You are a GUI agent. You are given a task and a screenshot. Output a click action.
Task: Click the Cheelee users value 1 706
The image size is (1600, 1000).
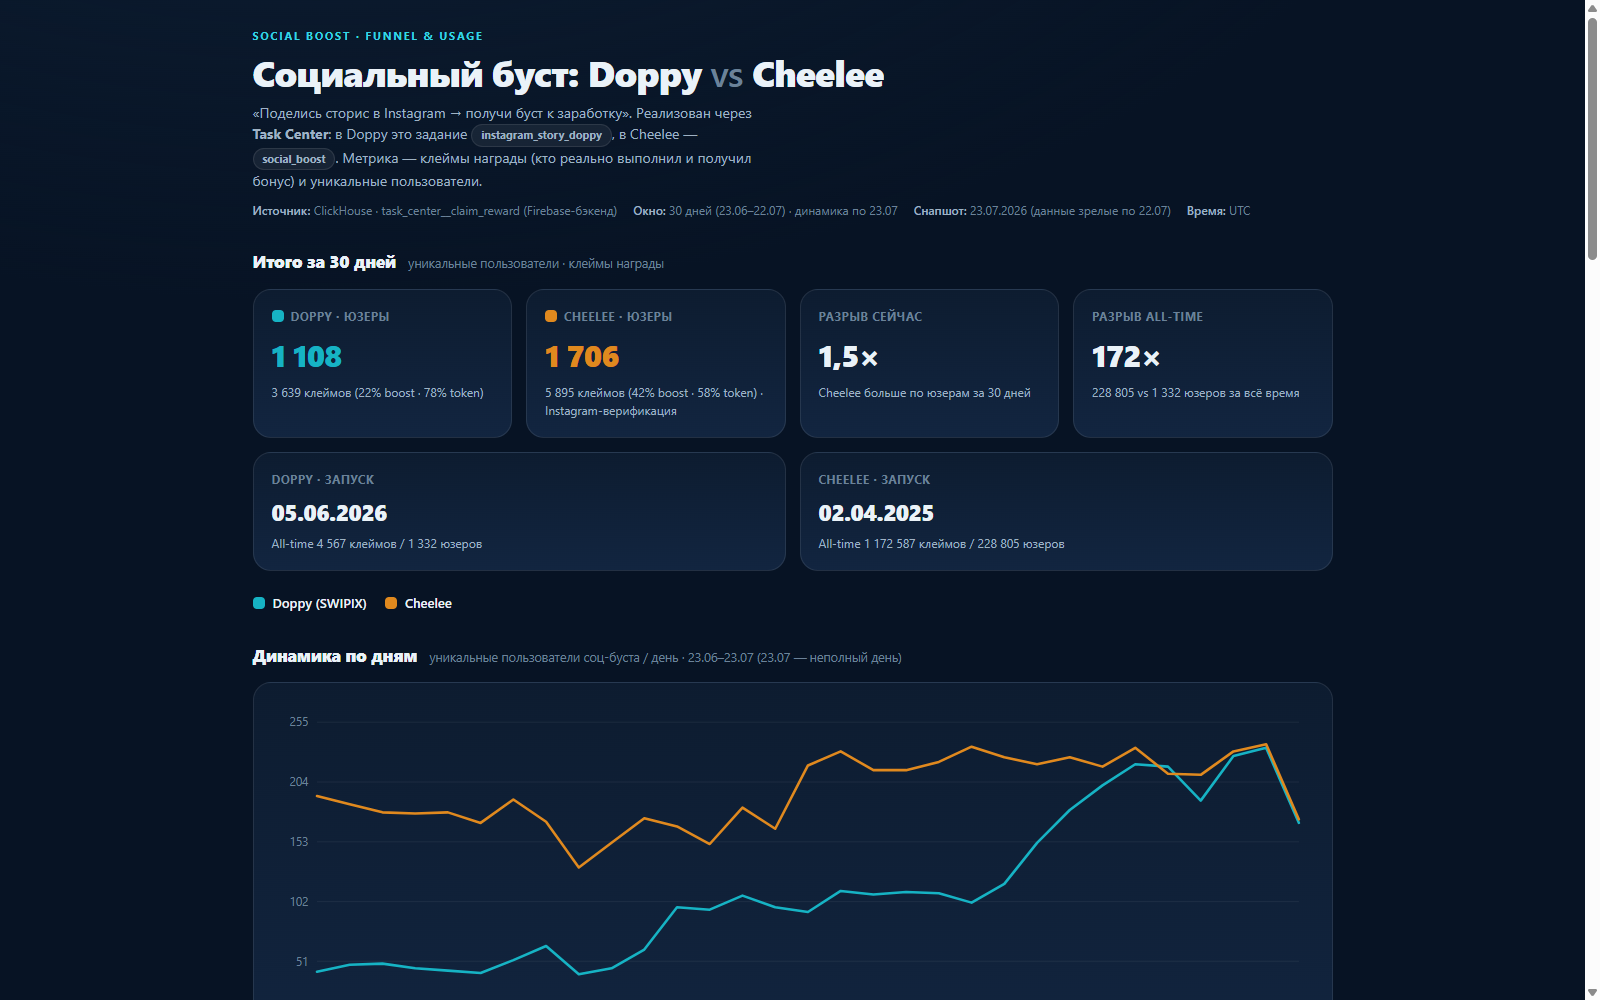pos(582,357)
